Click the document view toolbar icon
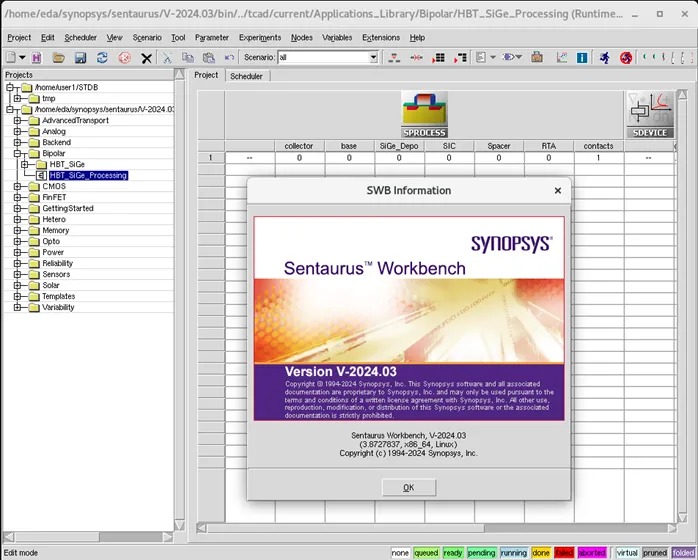 click(x=481, y=57)
